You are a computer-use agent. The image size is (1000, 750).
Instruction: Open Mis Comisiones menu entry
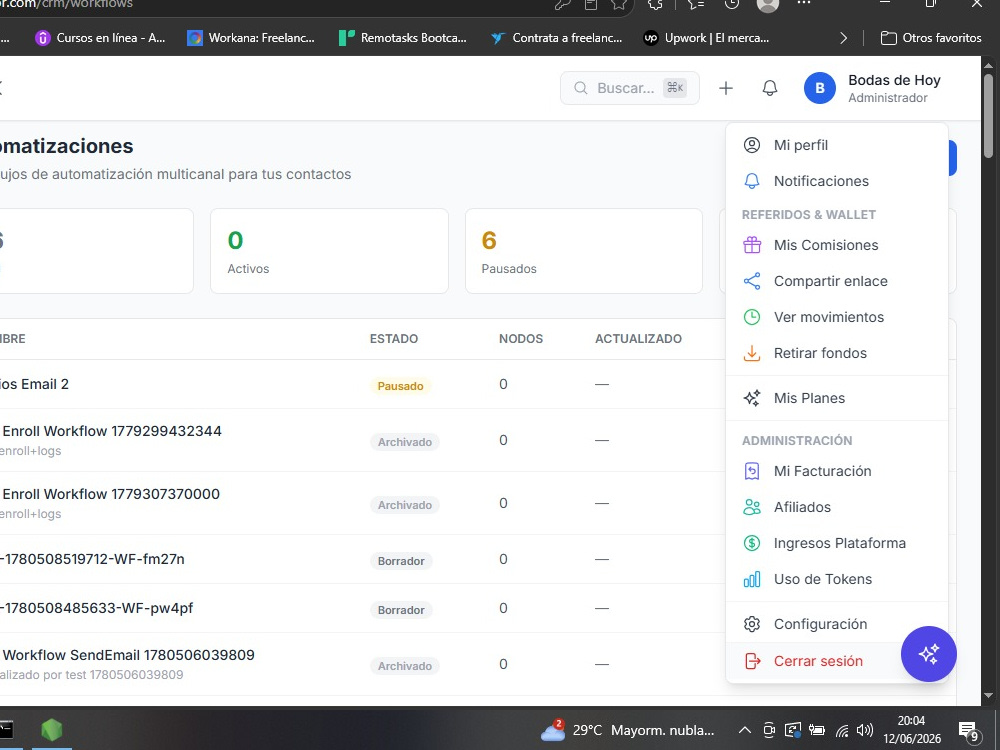(x=837, y=245)
